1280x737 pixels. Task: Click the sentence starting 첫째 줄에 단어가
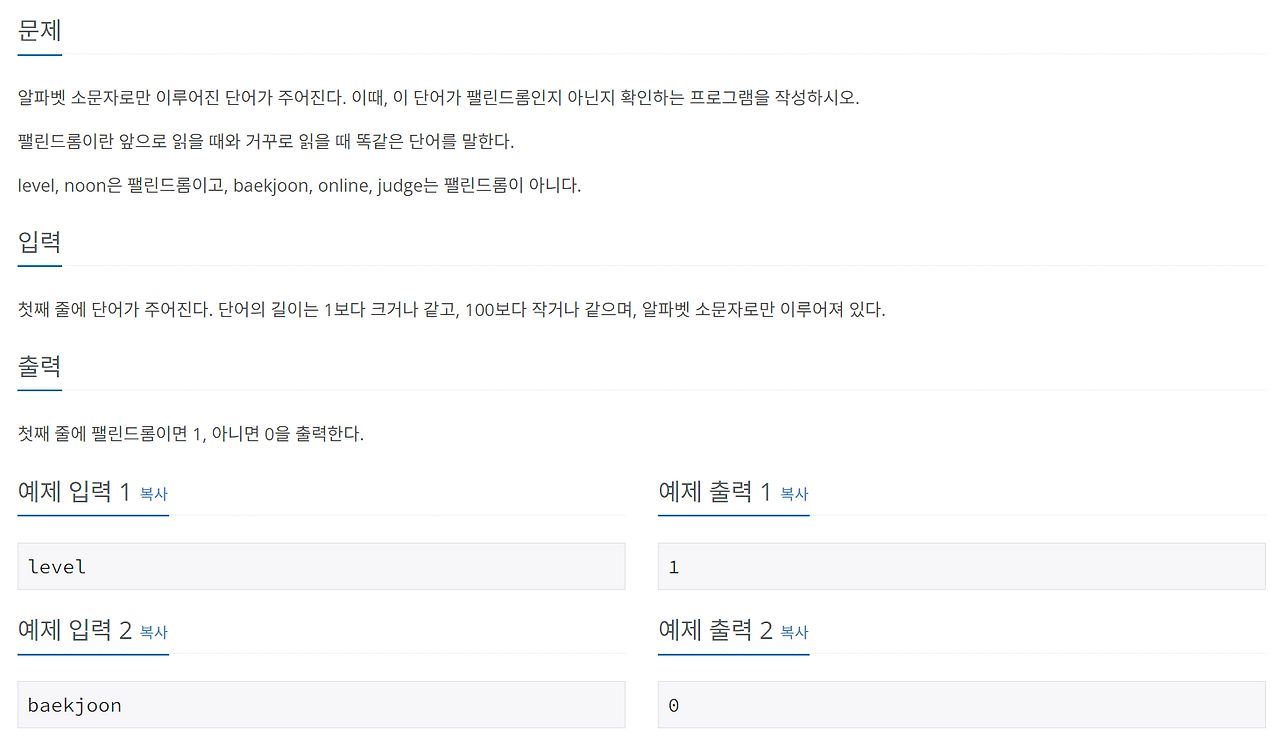tap(452, 310)
